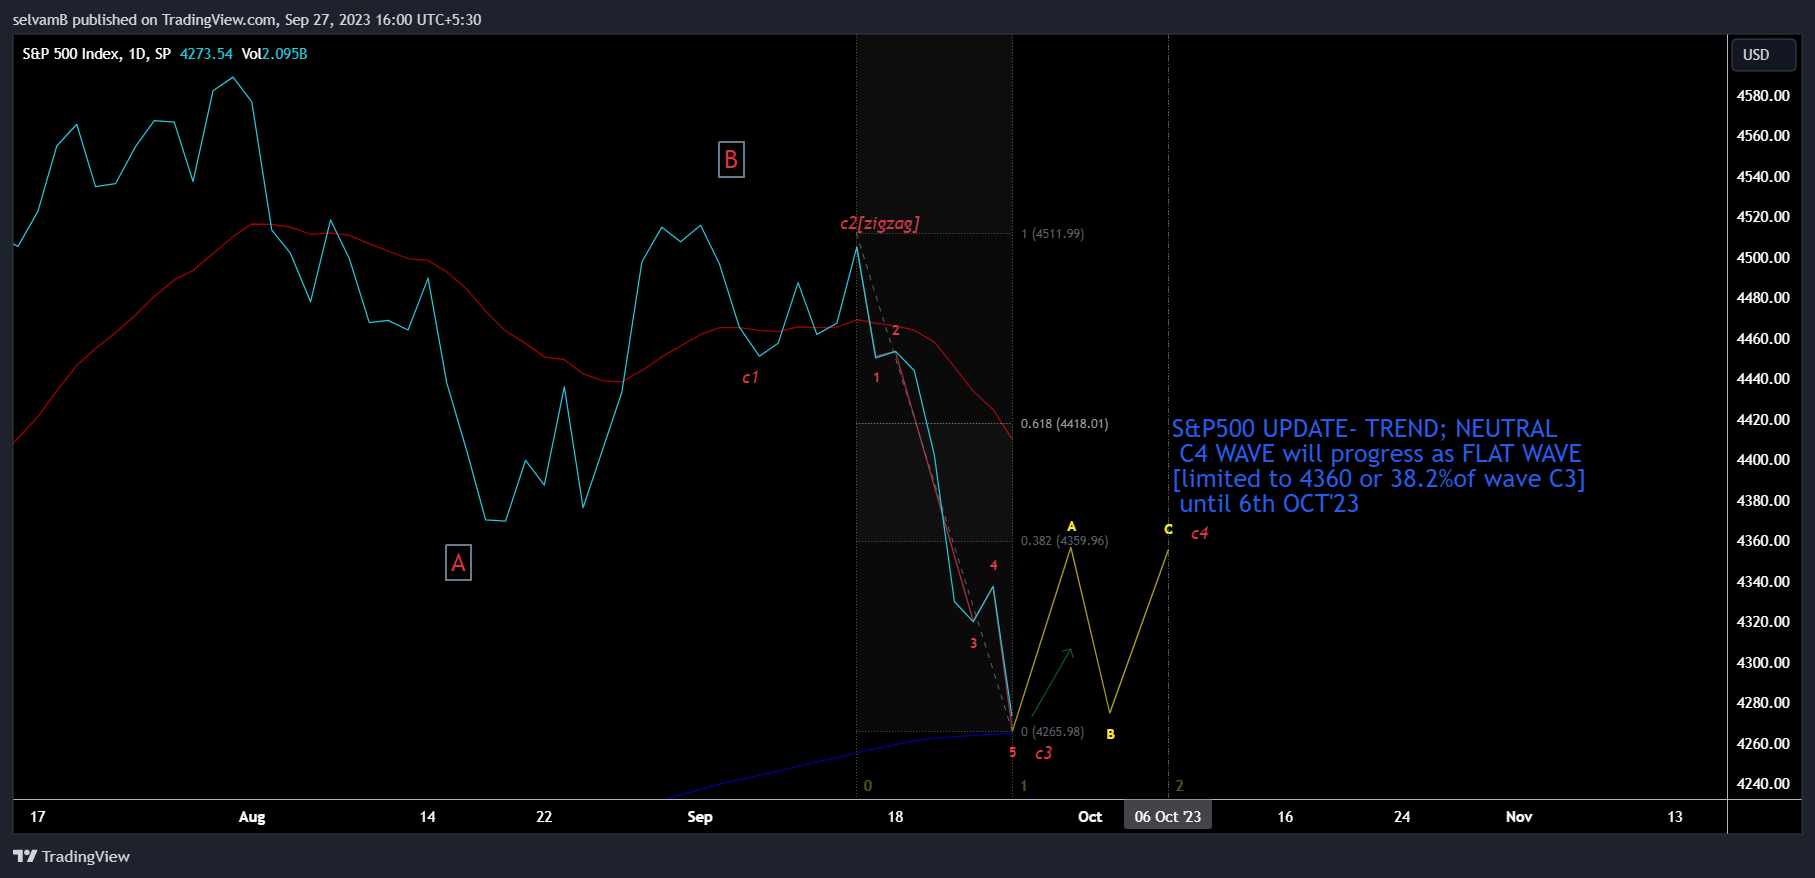Click the Nov label on time axis

click(x=1519, y=817)
